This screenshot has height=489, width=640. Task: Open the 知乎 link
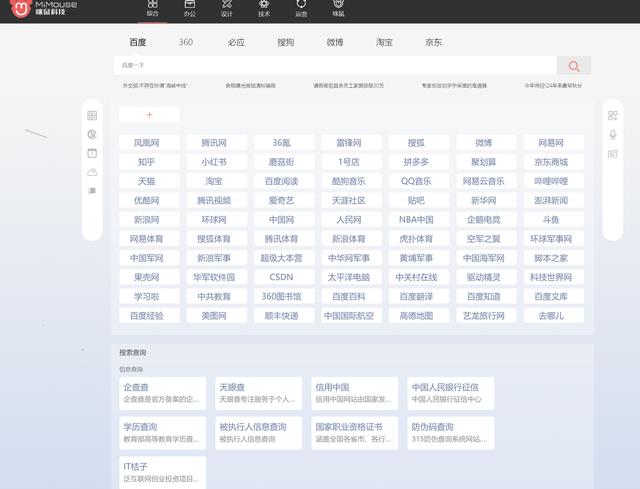tap(149, 162)
